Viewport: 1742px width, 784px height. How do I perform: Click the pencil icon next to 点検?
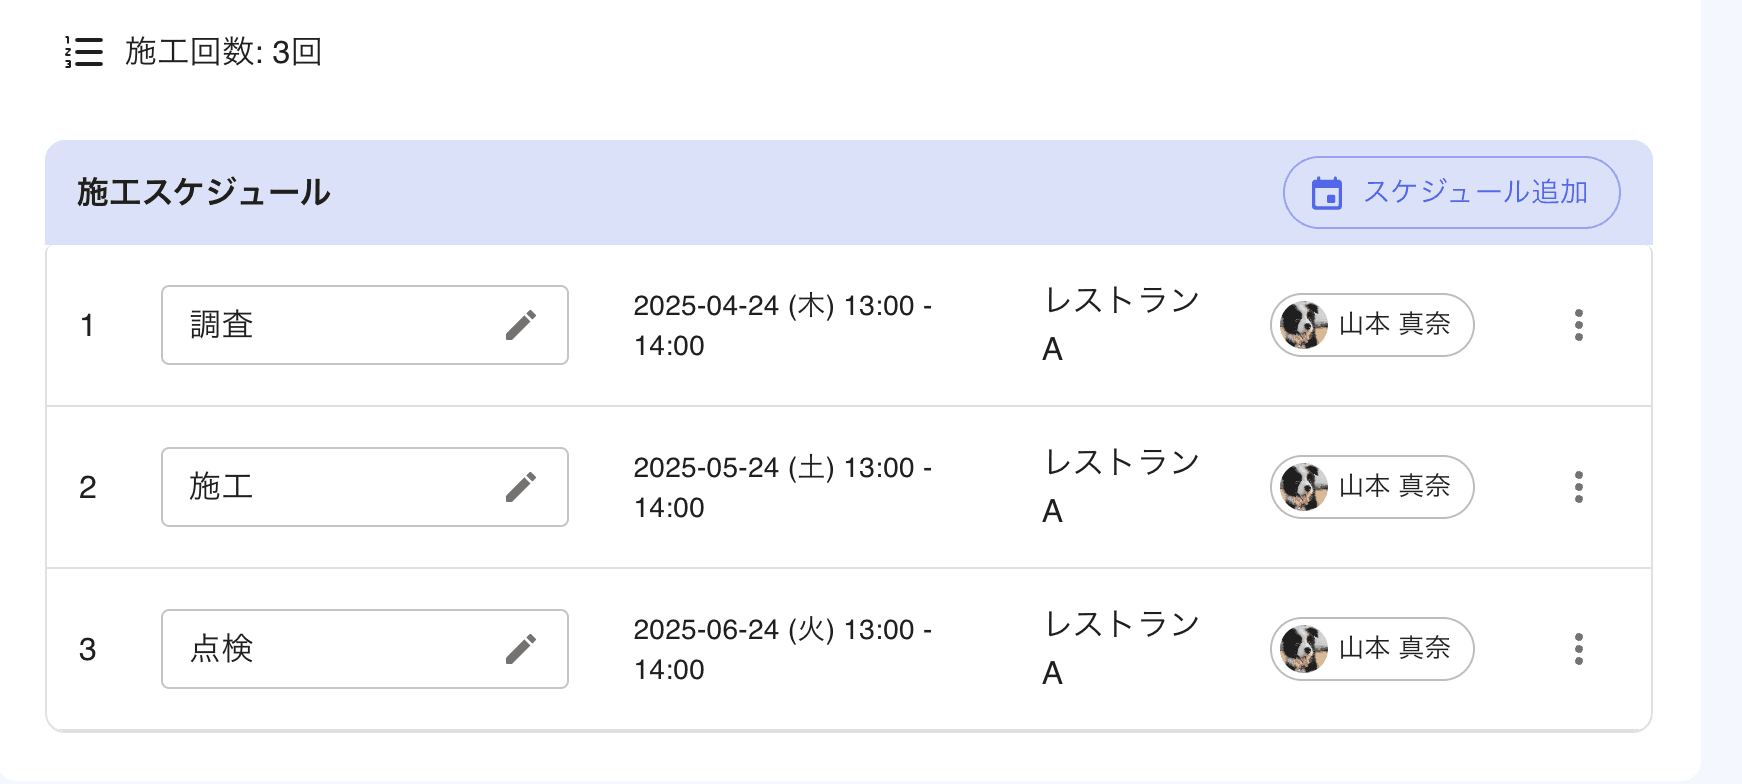(521, 649)
